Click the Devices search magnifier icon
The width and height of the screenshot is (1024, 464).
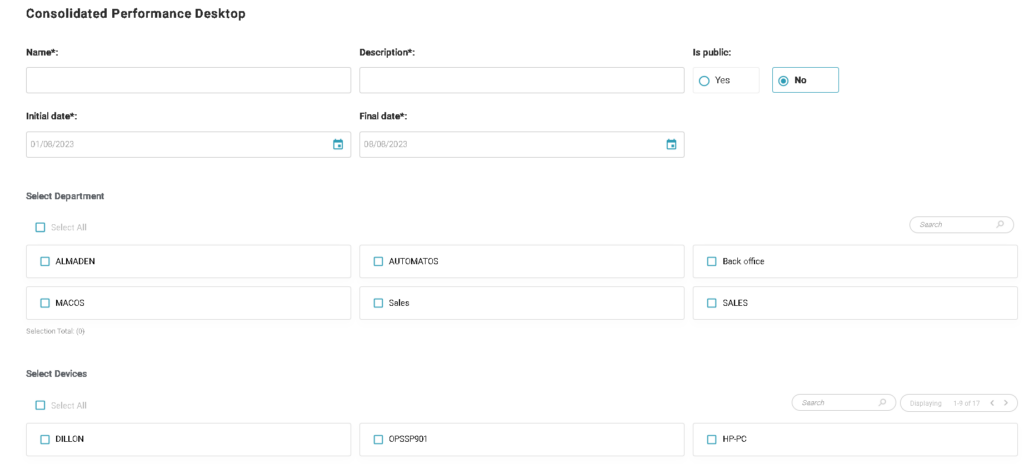point(881,402)
